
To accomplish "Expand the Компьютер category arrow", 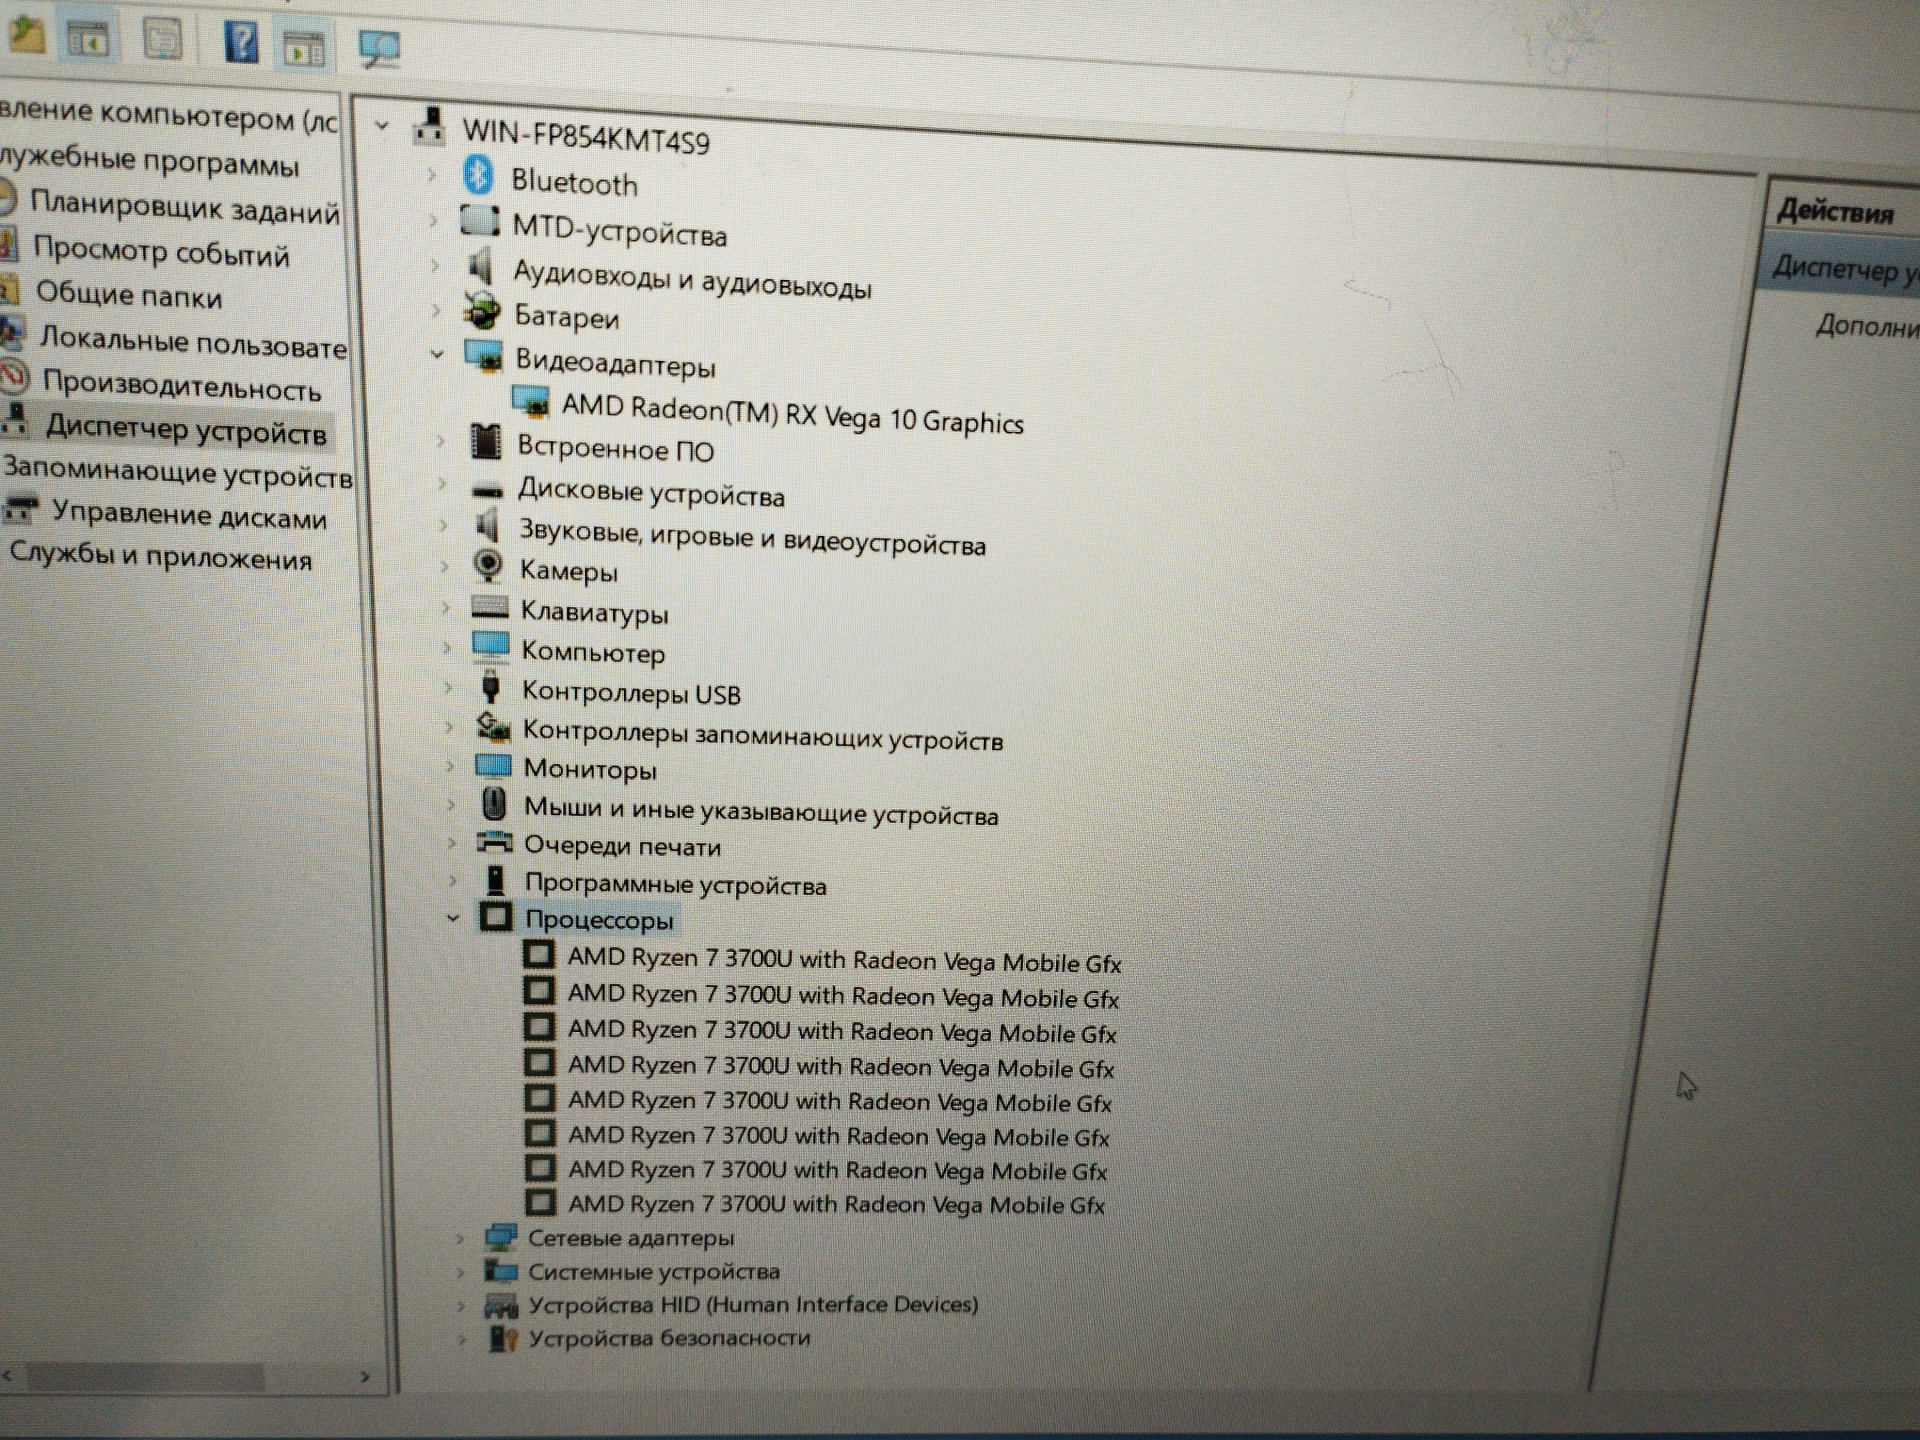I will coord(447,648).
